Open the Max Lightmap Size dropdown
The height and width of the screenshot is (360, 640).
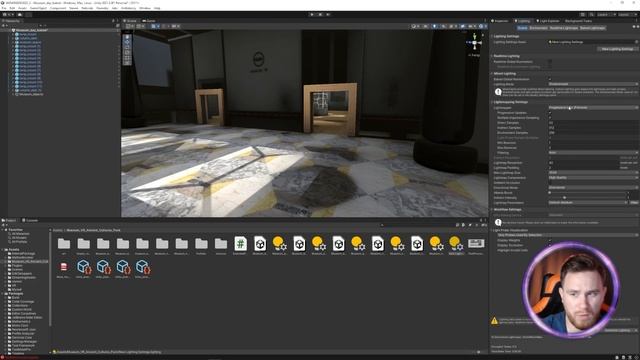[x=593, y=173]
